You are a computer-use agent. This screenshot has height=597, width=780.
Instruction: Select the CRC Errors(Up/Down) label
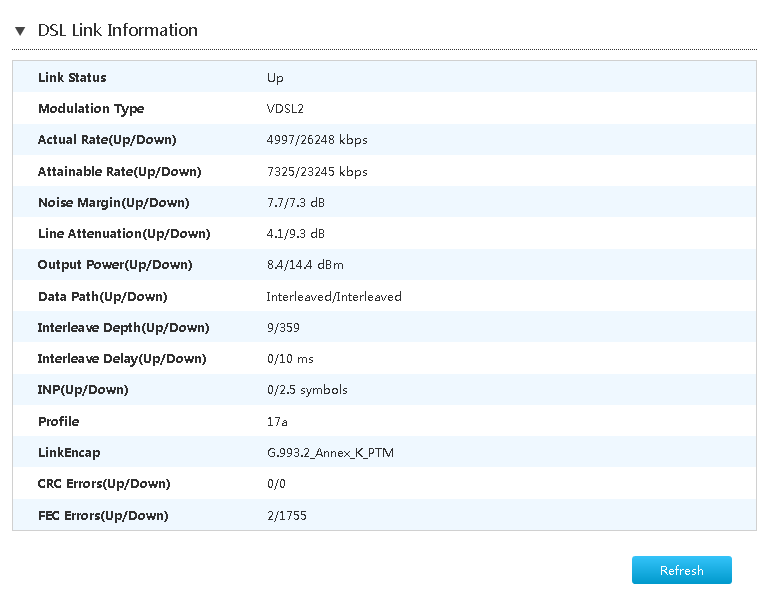[104, 484]
